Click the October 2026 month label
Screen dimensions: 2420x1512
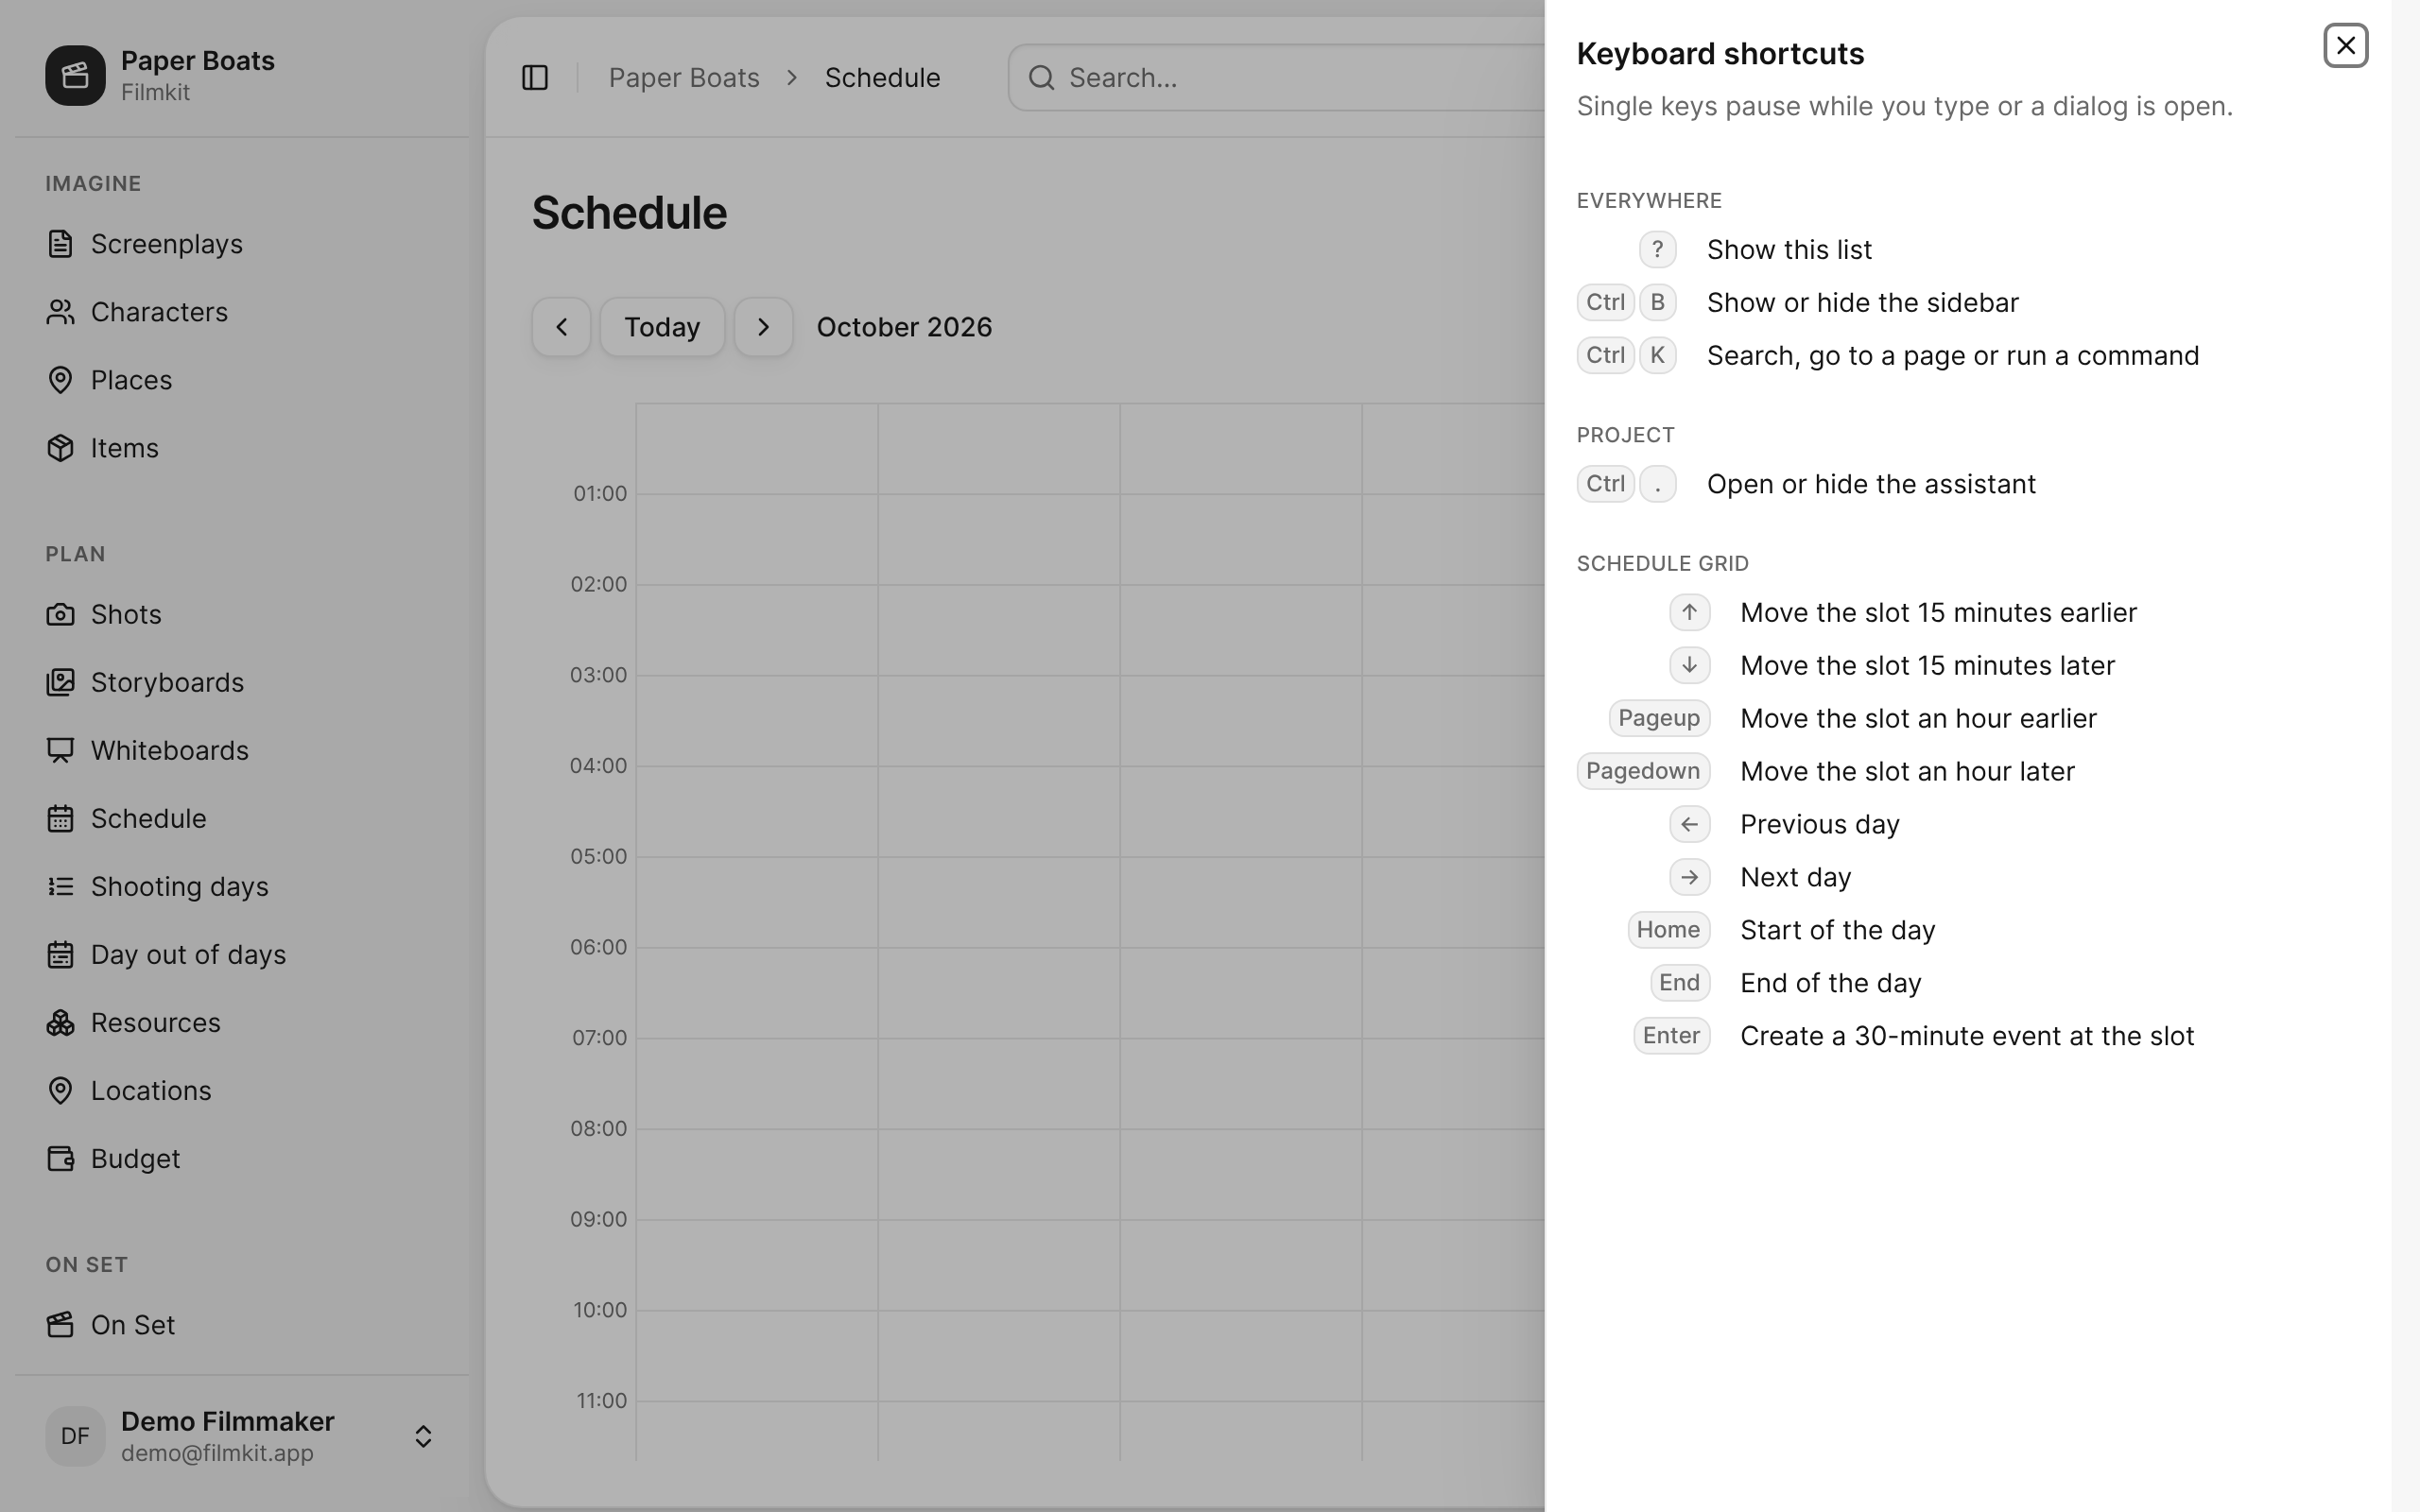point(904,327)
